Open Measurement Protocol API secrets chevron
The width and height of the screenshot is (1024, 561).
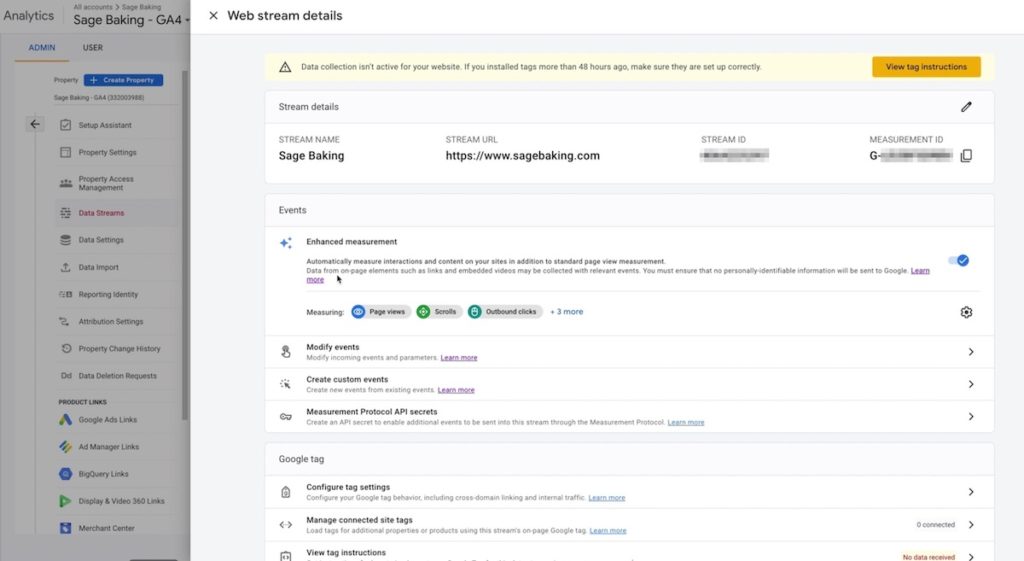[x=970, y=417]
